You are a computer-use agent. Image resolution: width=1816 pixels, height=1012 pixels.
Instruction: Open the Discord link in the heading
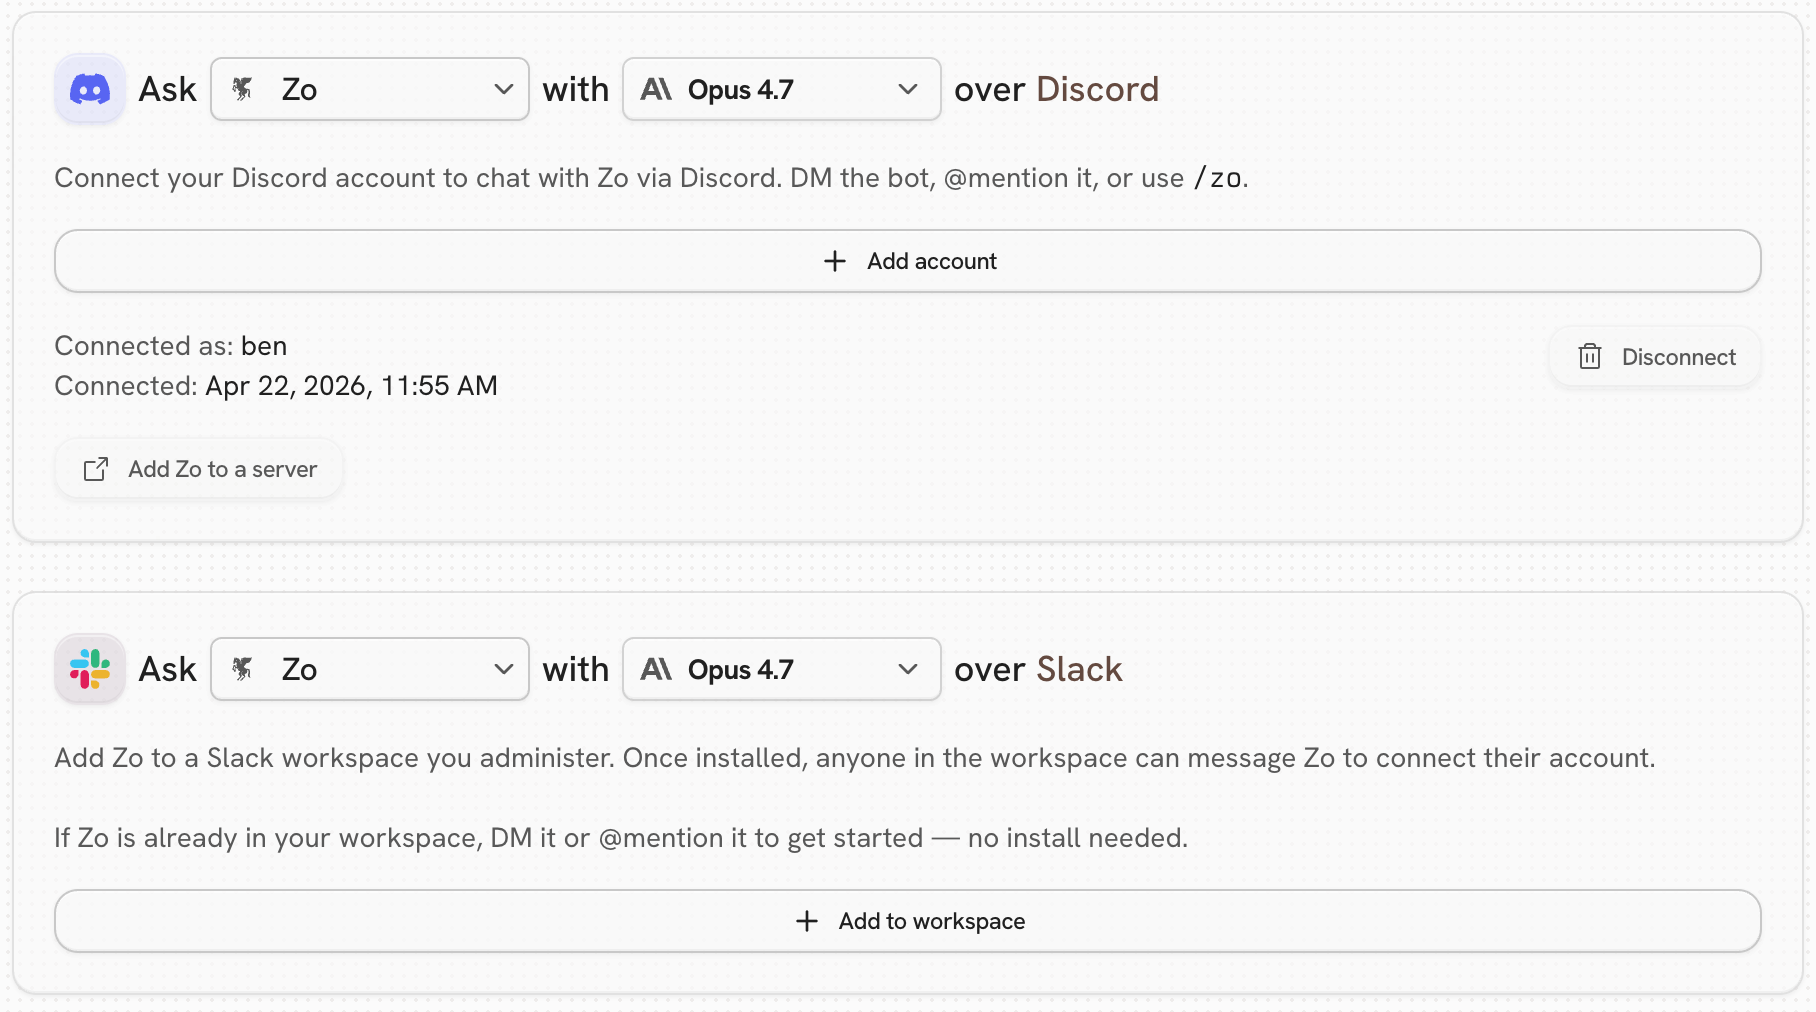(1097, 89)
